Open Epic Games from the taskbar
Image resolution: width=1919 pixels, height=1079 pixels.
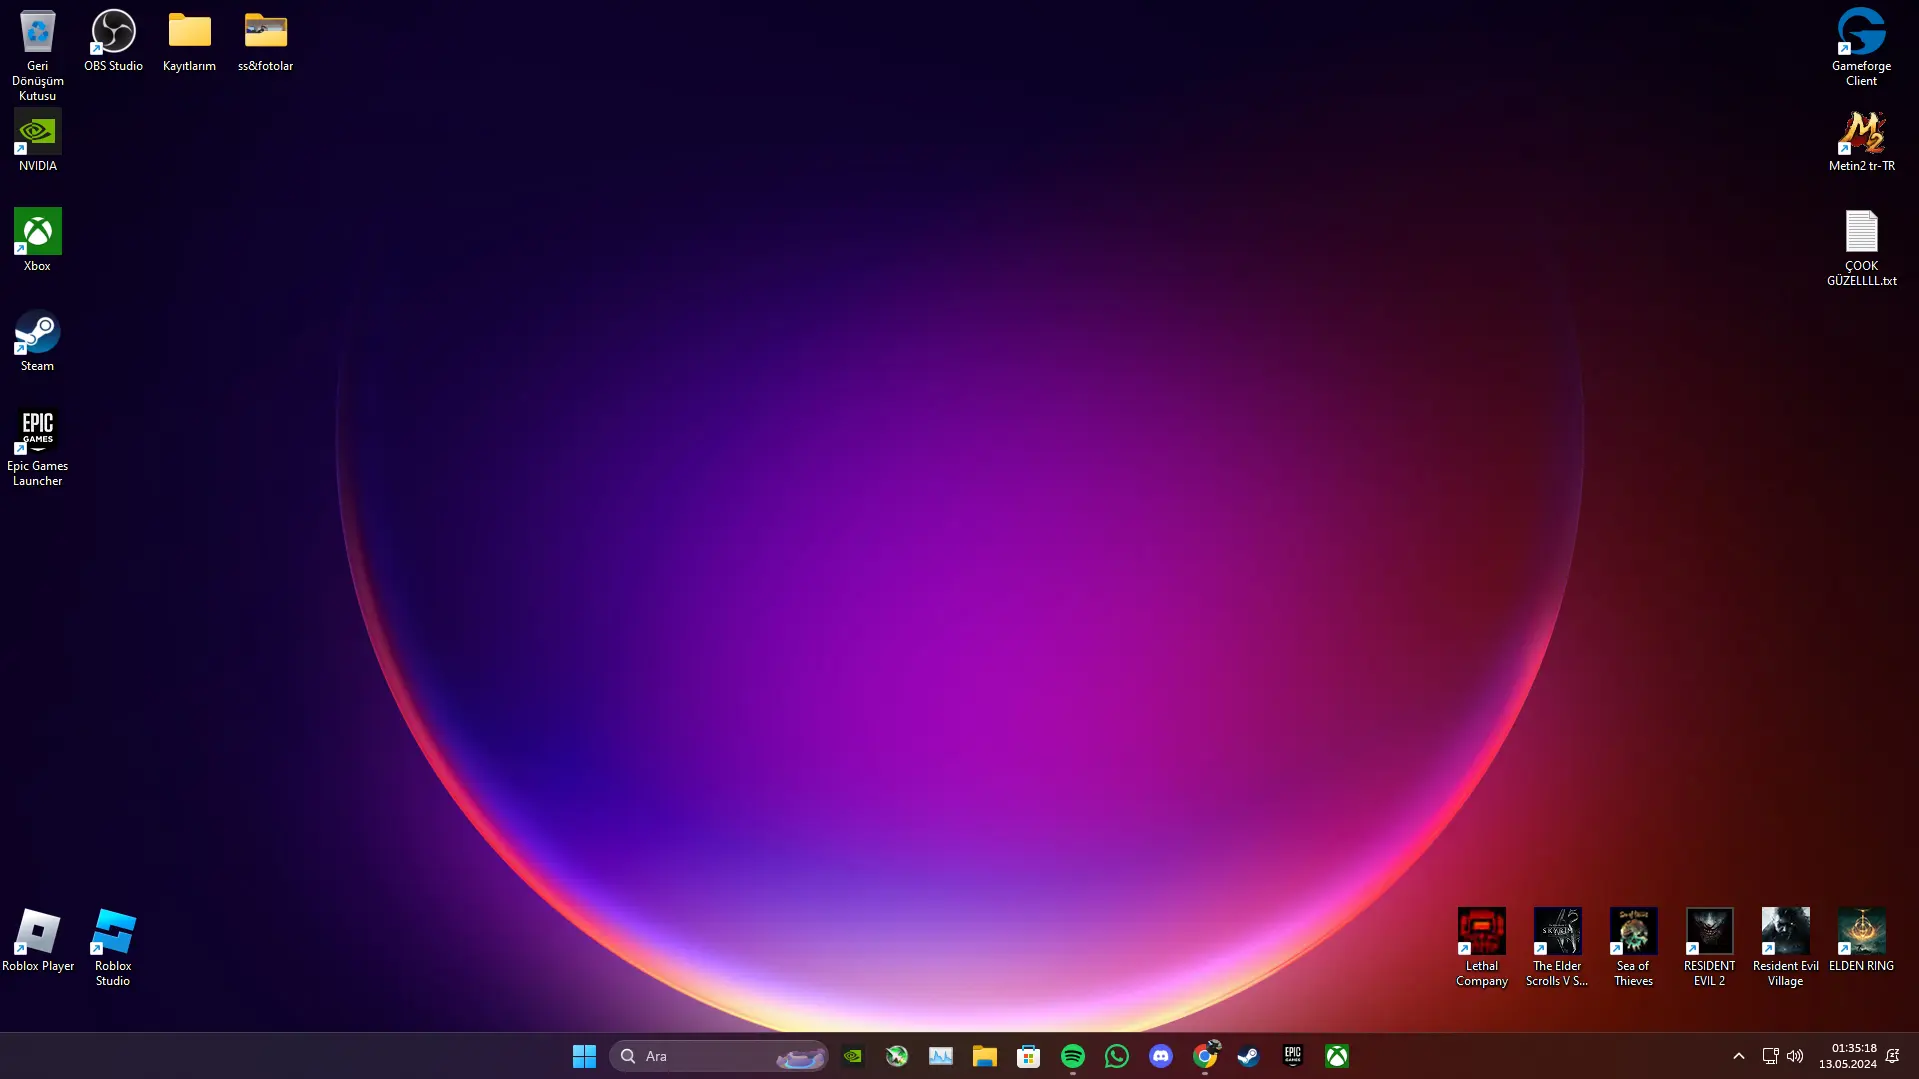(x=1292, y=1056)
